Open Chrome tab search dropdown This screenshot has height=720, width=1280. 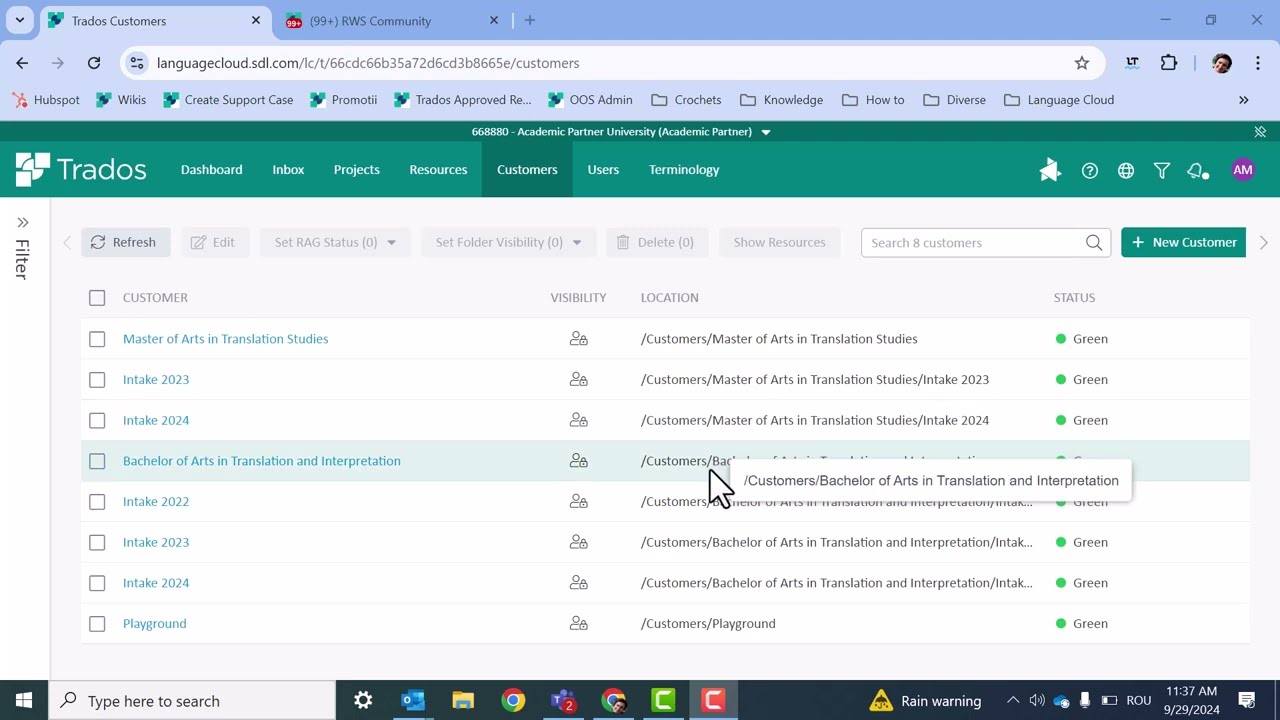click(19, 20)
